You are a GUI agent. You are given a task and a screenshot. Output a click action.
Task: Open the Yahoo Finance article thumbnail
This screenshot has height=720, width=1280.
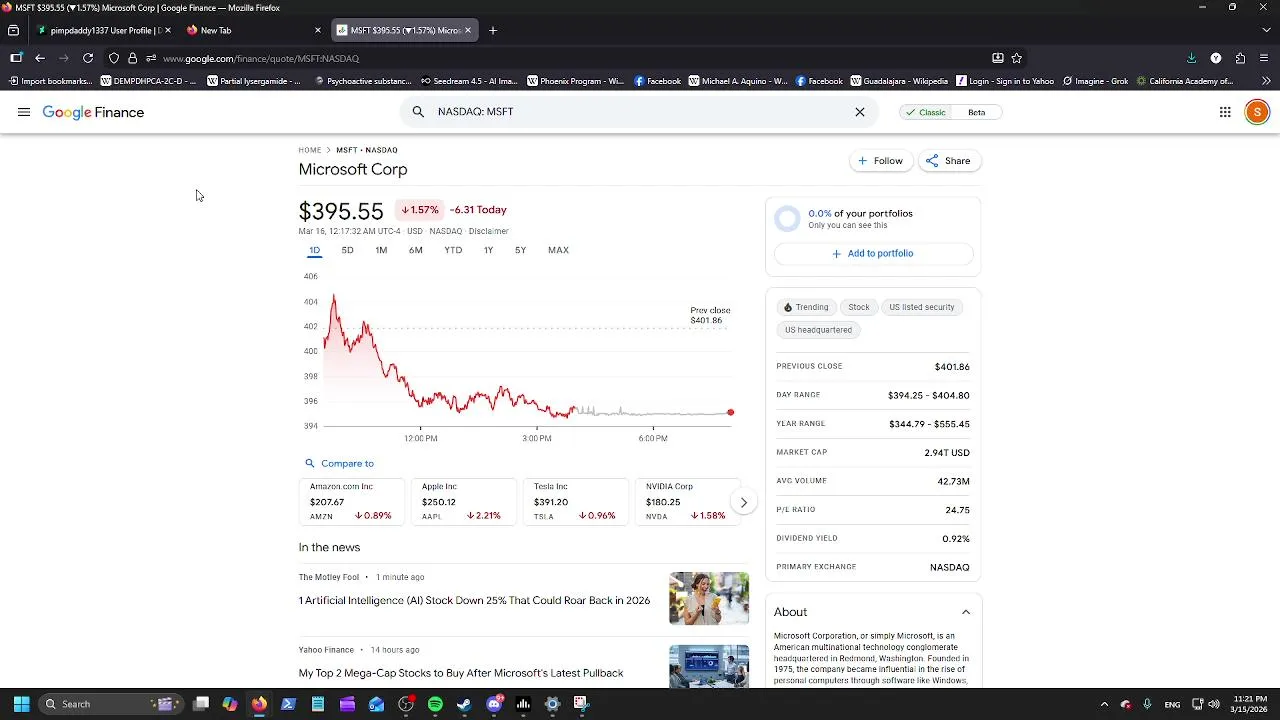(709, 666)
